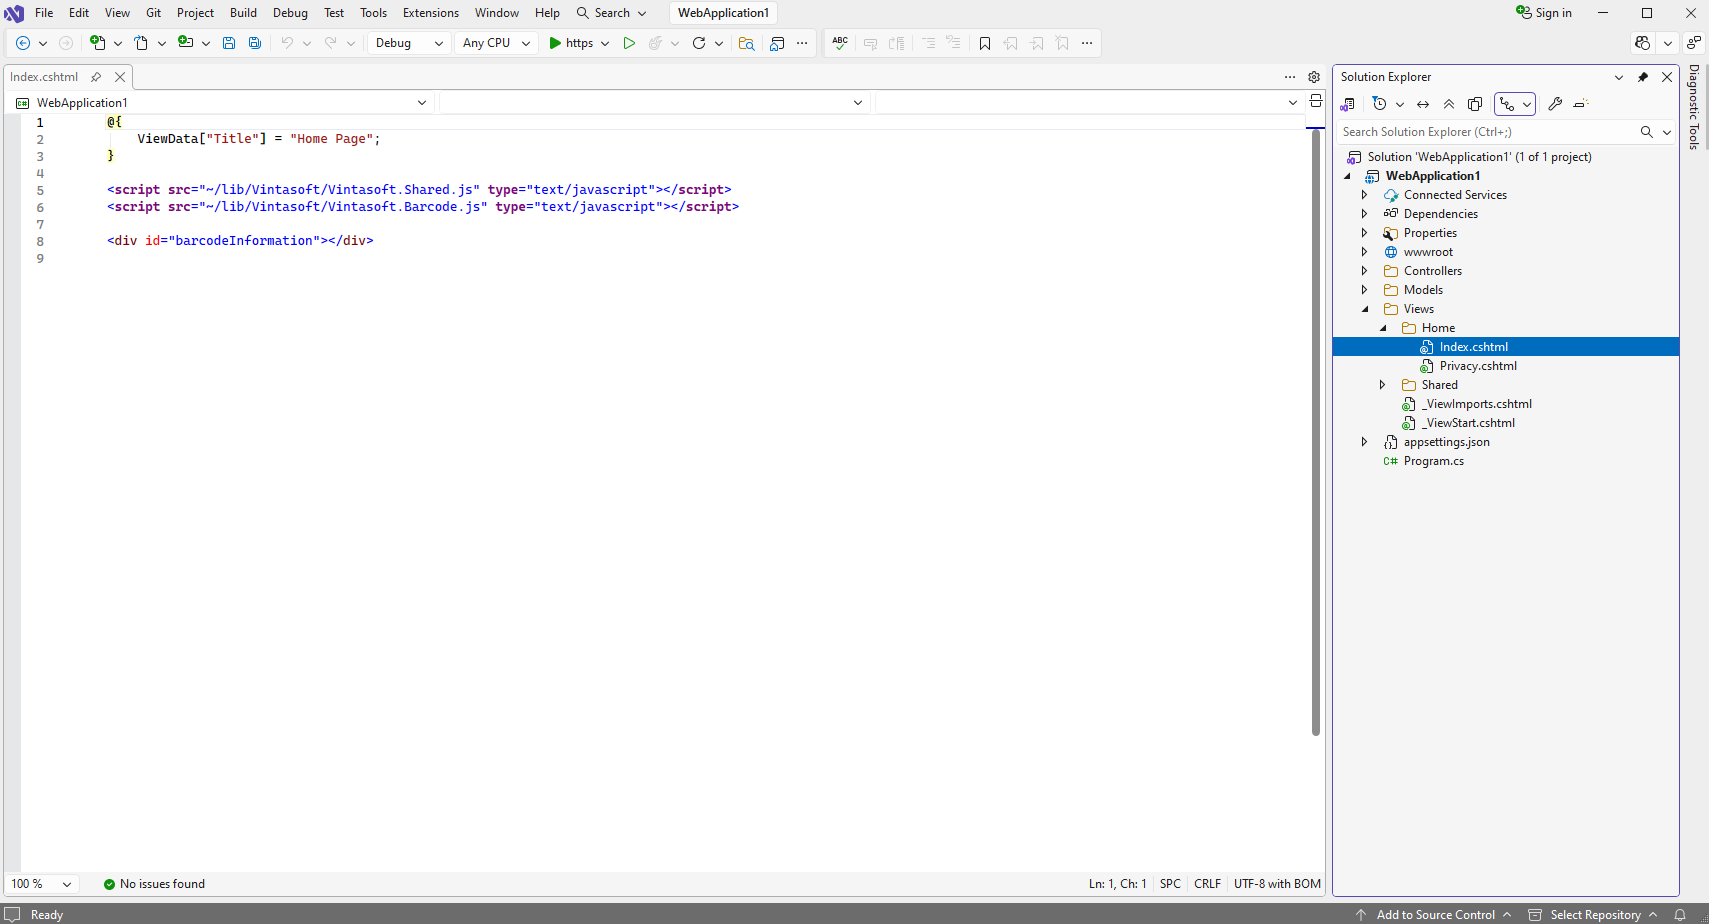Toggle the Solution Explorer auto-hide pin

[1643, 77]
